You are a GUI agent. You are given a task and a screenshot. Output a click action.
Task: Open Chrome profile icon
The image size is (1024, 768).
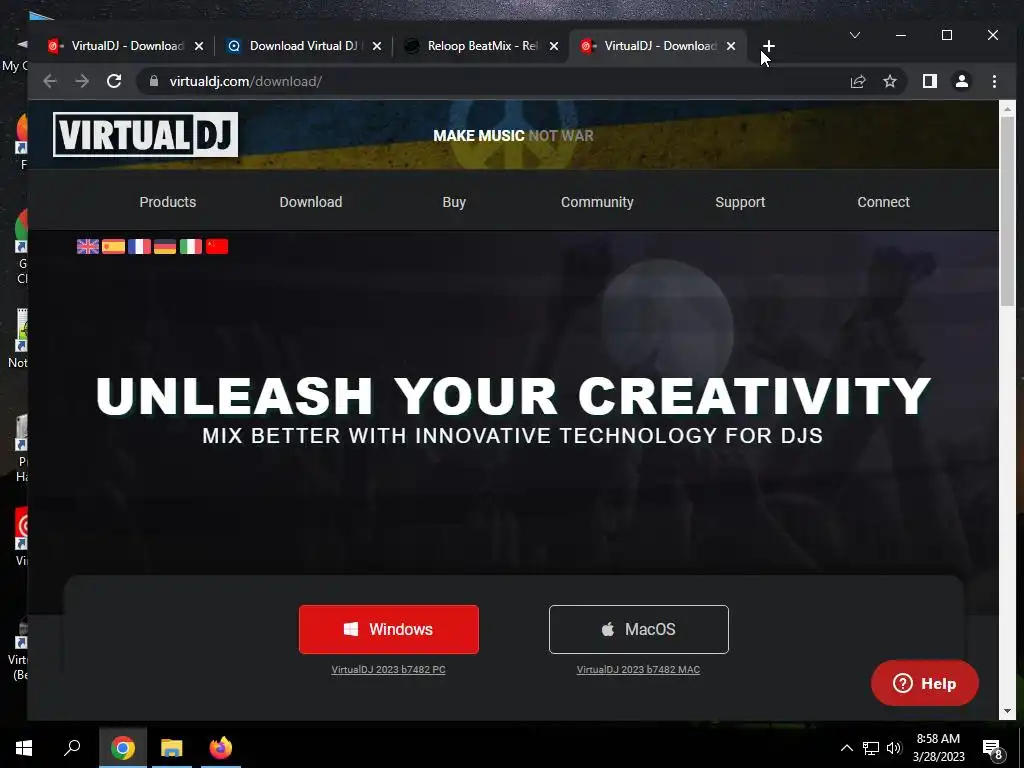point(962,81)
